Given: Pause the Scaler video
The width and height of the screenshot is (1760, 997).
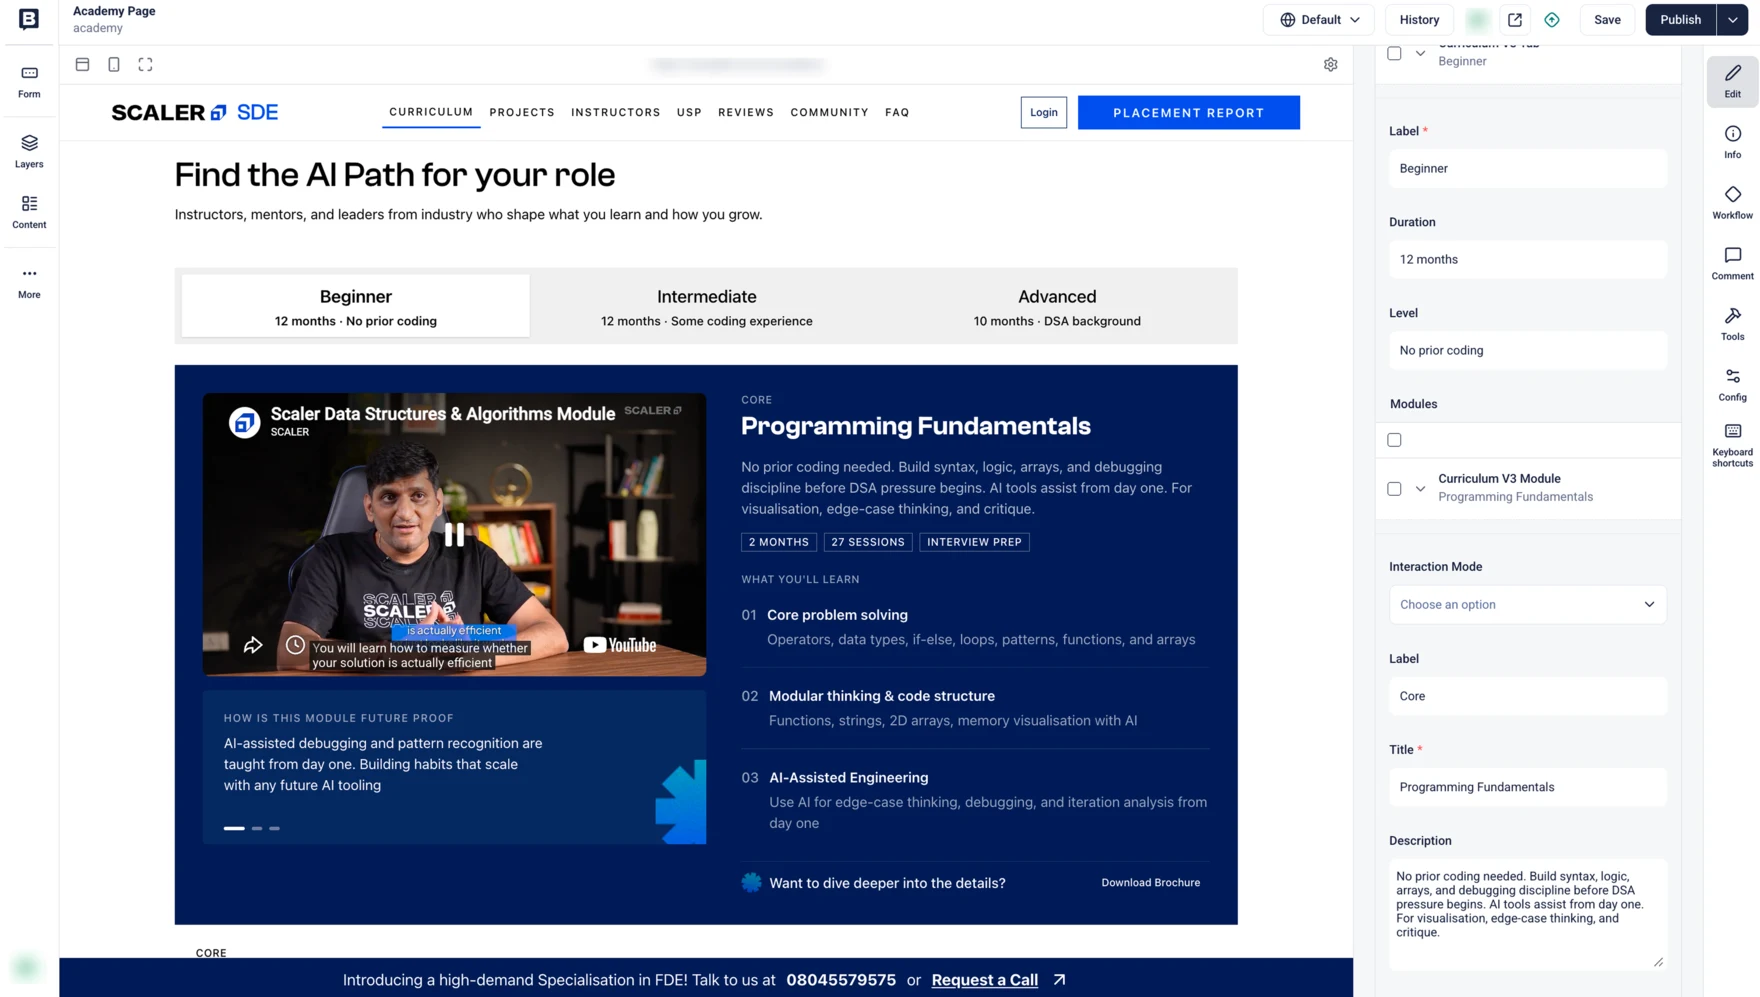Looking at the screenshot, I should (x=454, y=535).
